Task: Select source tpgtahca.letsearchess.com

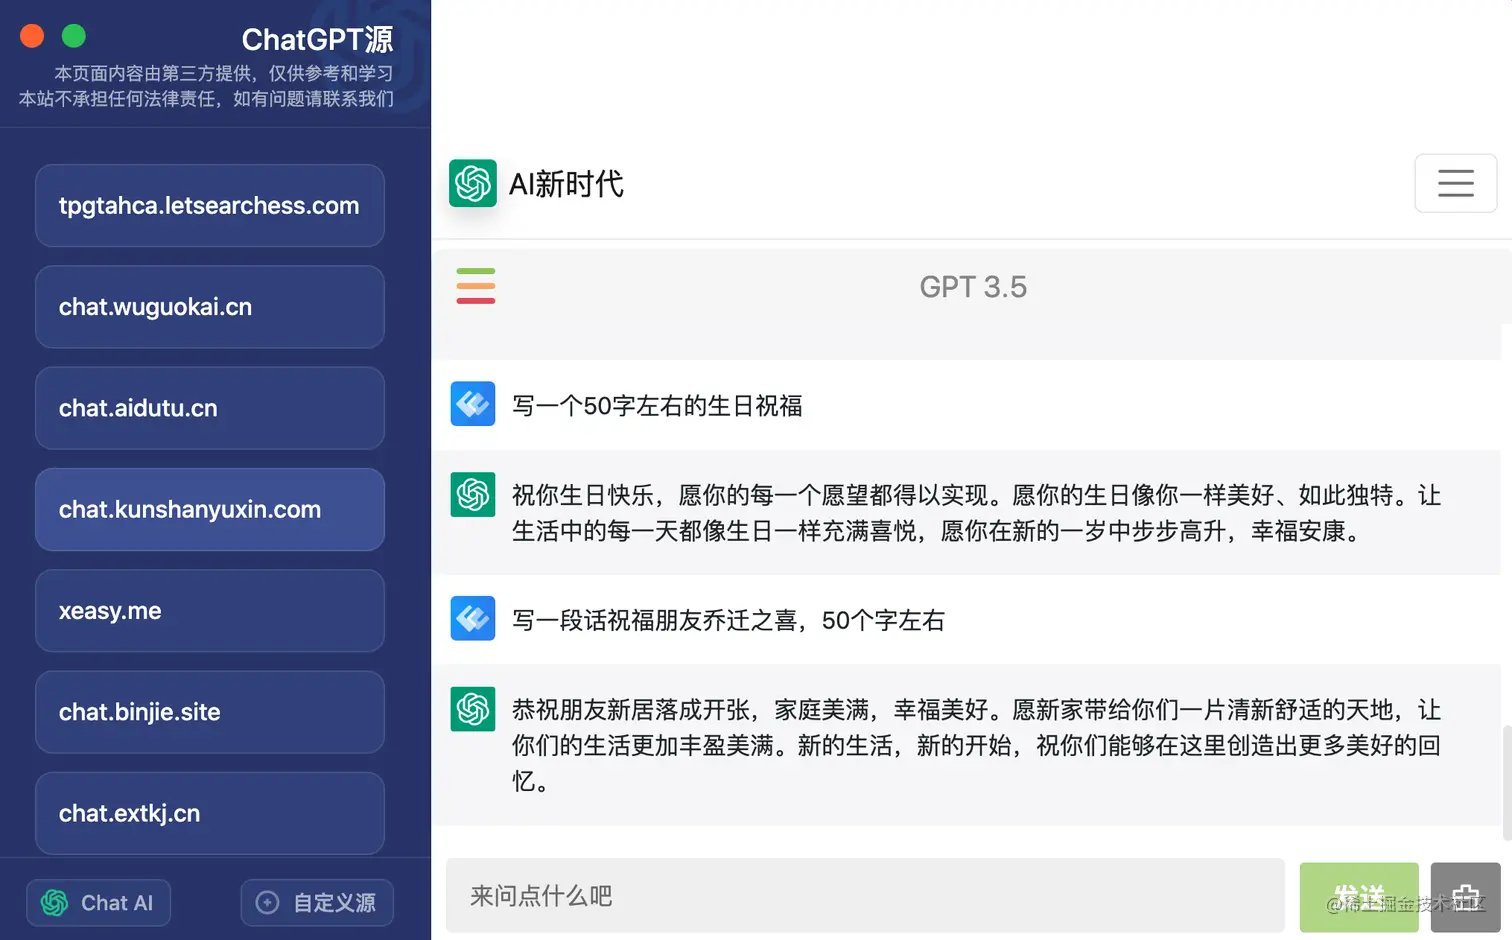Action: (x=210, y=206)
